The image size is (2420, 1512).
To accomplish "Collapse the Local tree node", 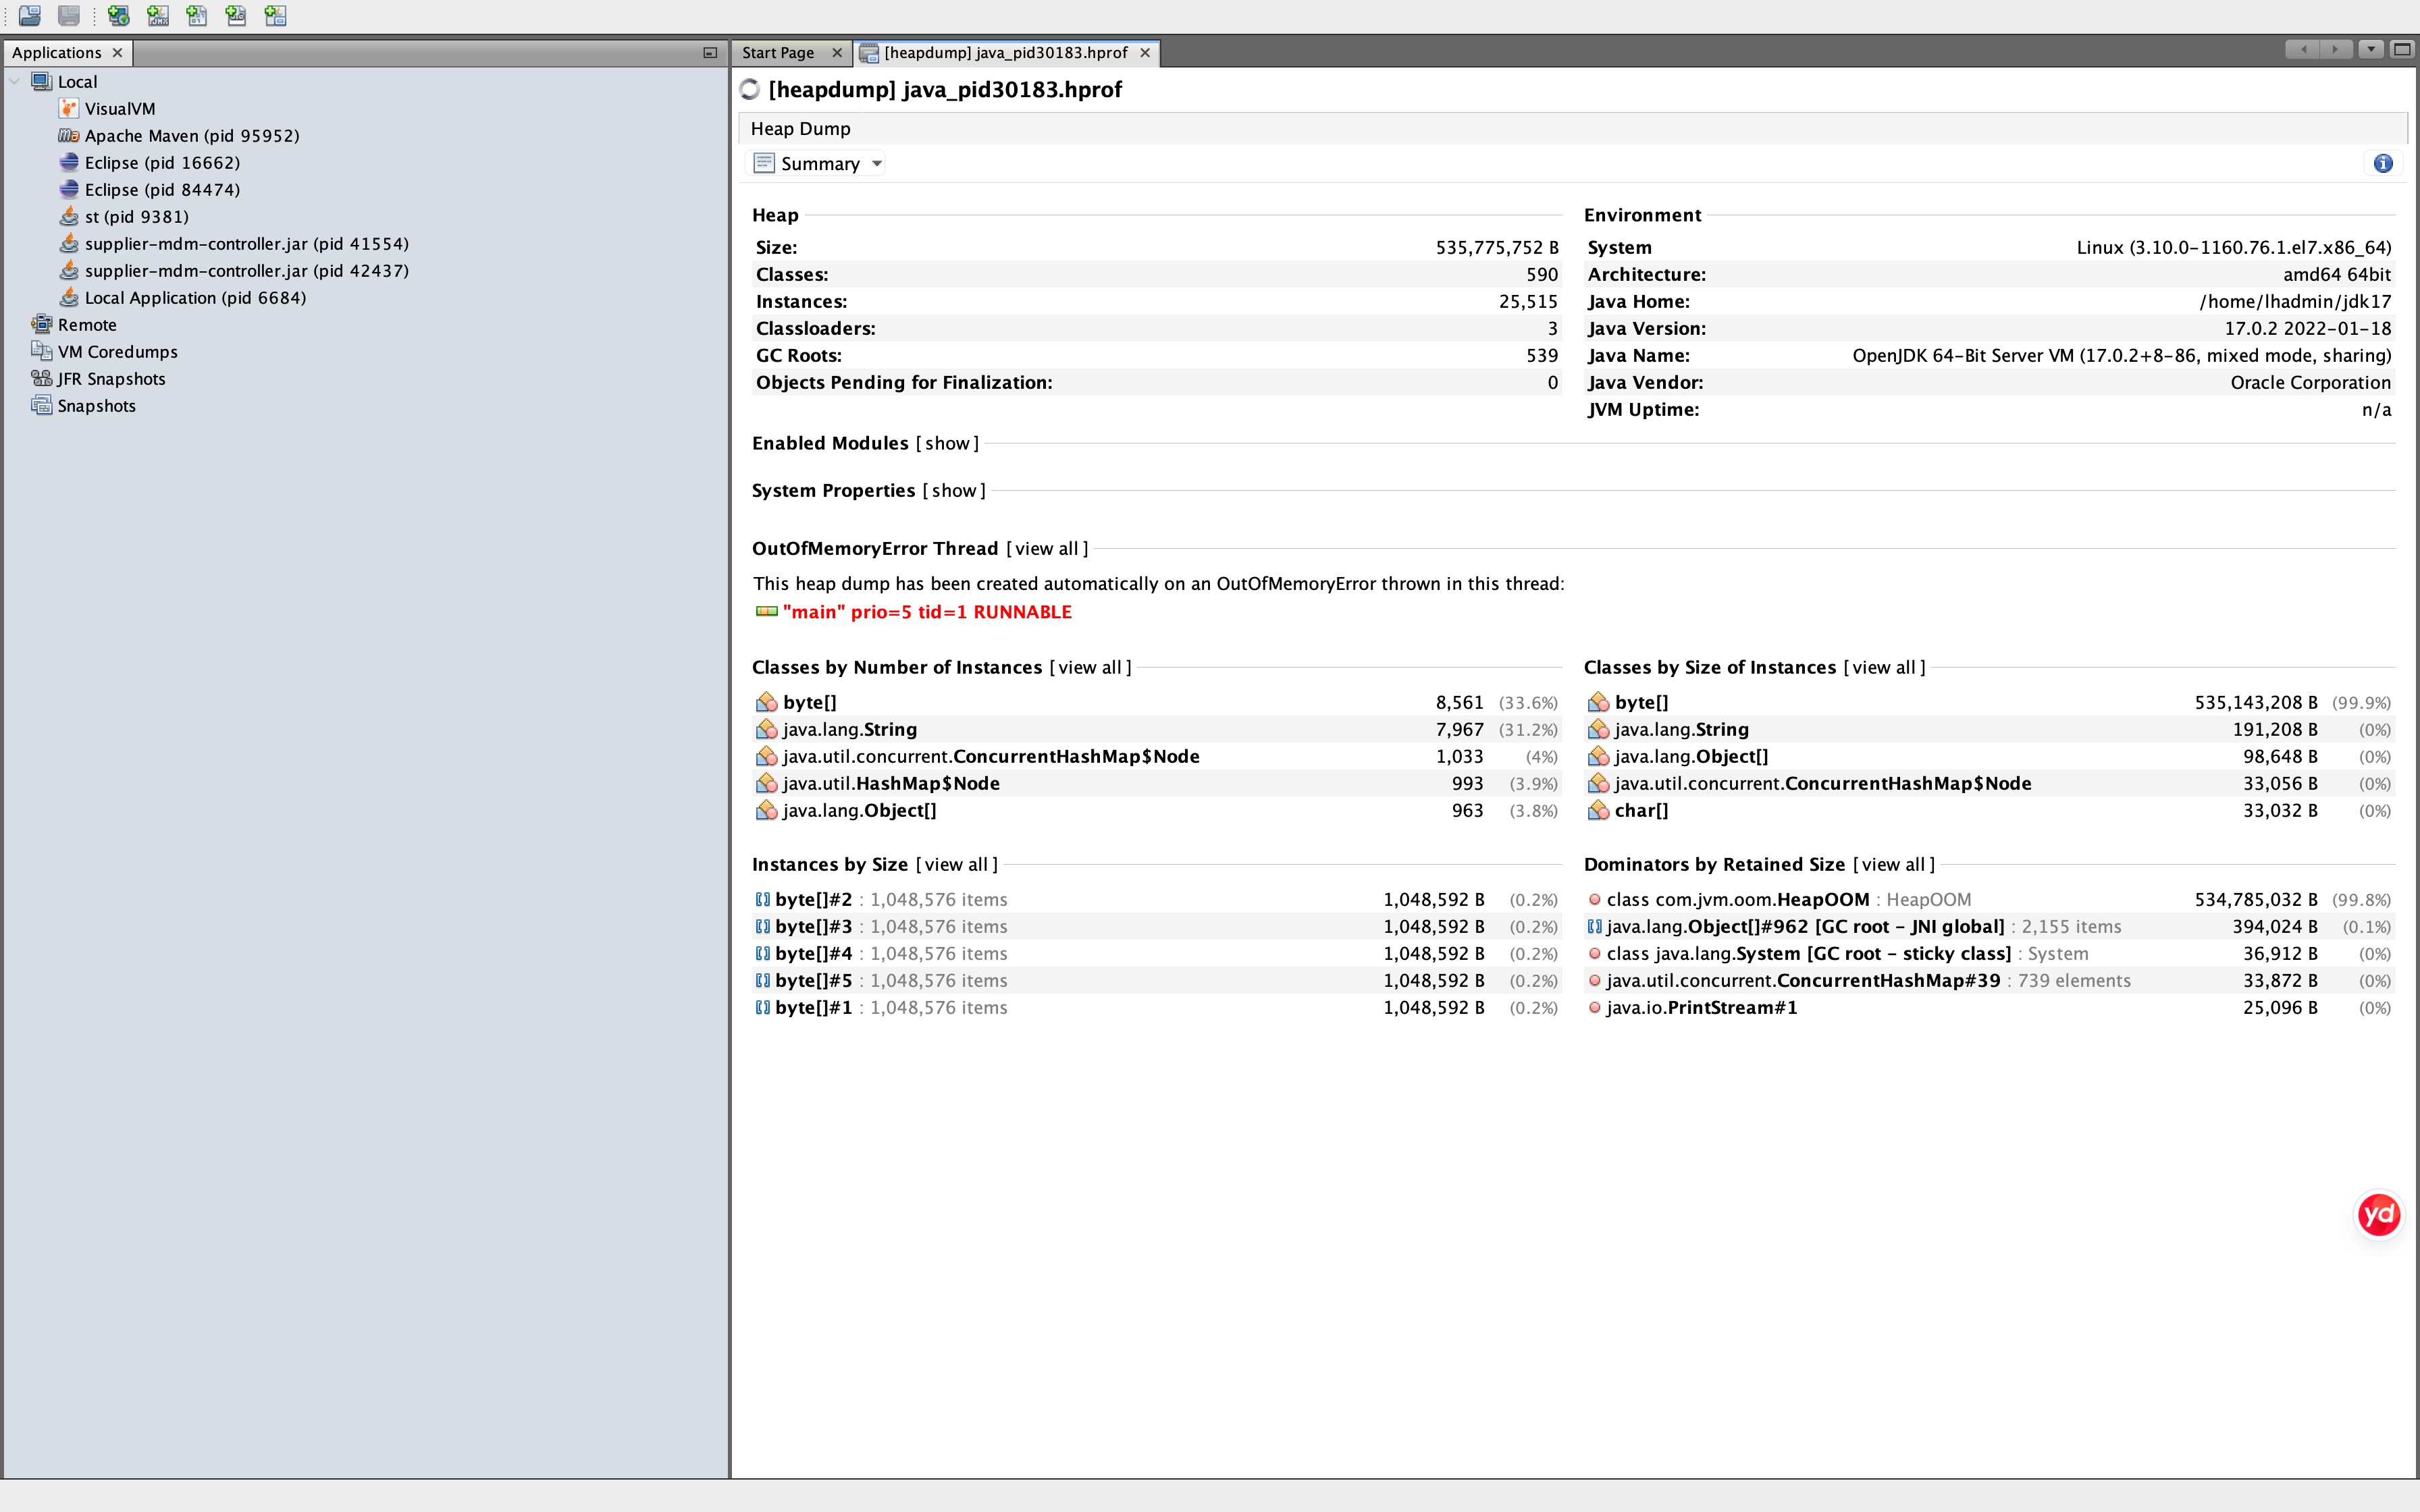I will pyautogui.click(x=14, y=81).
